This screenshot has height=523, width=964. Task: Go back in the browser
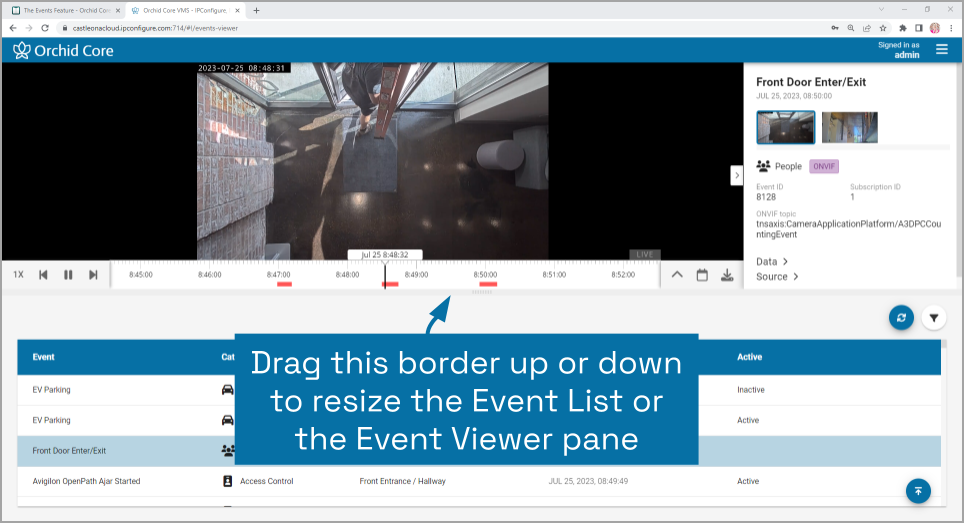13,28
